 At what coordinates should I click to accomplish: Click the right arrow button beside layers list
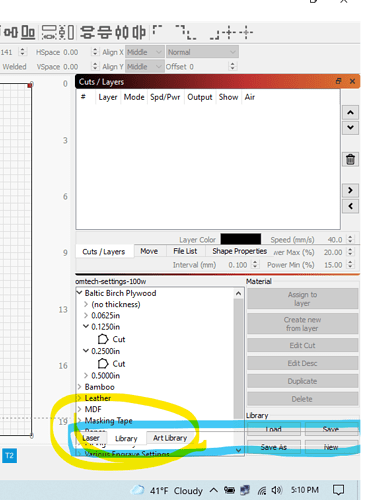(350, 190)
